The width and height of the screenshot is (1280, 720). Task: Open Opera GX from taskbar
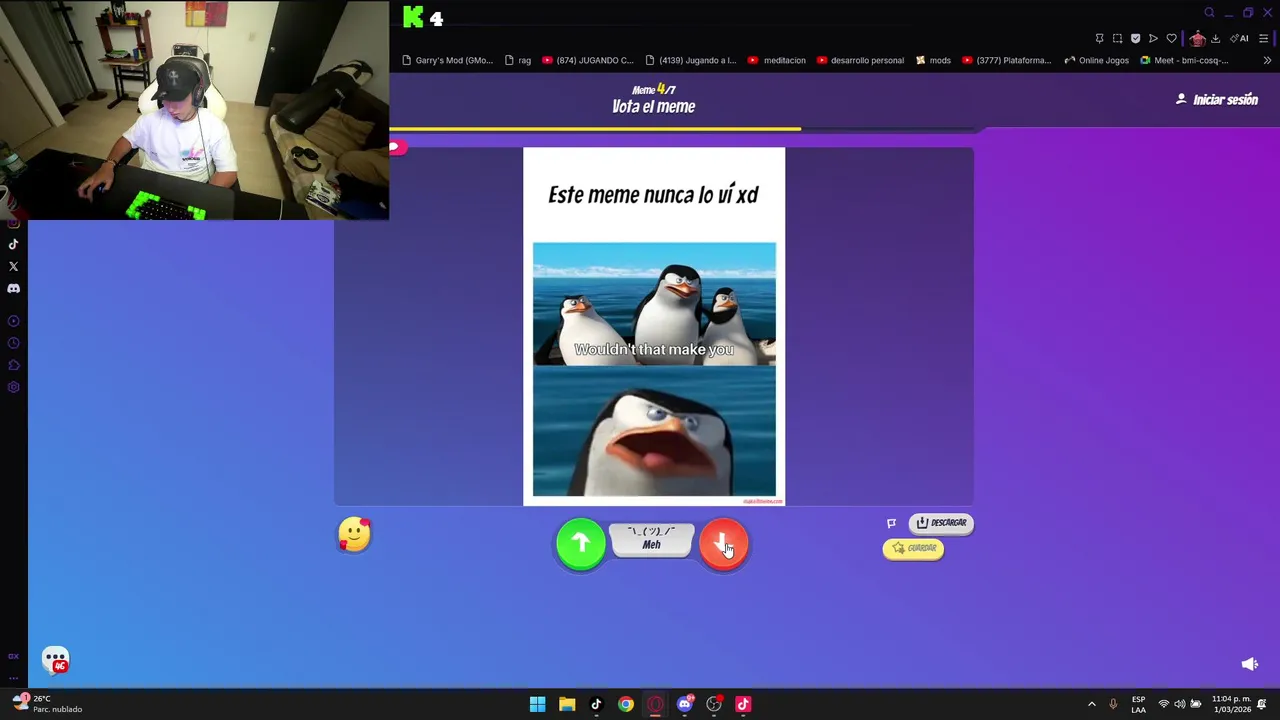tap(655, 704)
